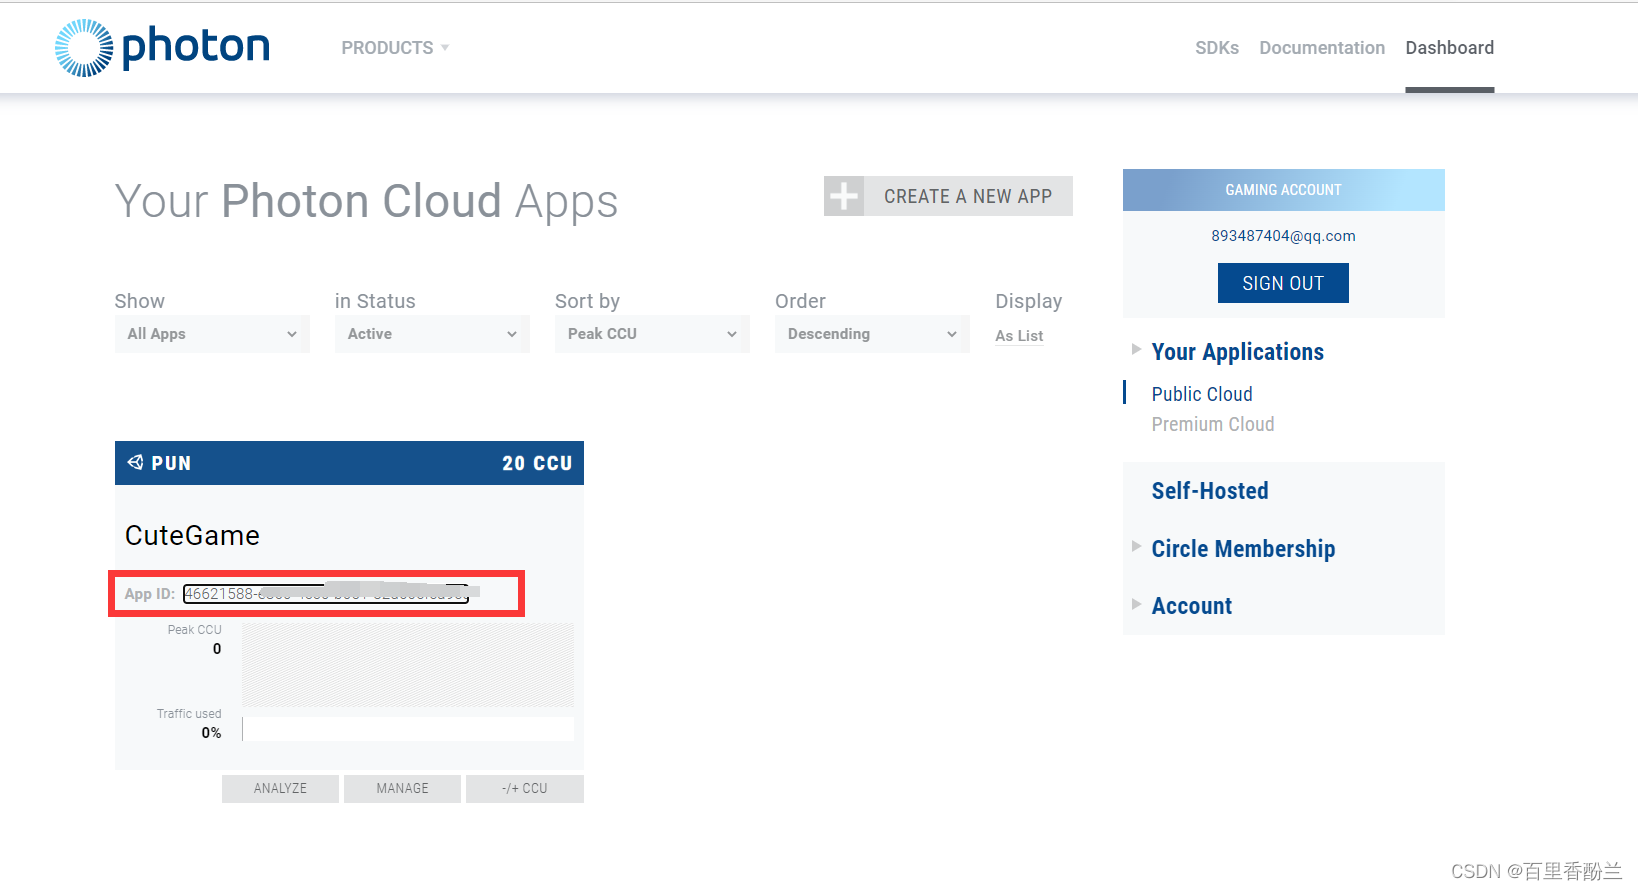
Task: Click the CuteGame app name
Action: tap(192, 536)
